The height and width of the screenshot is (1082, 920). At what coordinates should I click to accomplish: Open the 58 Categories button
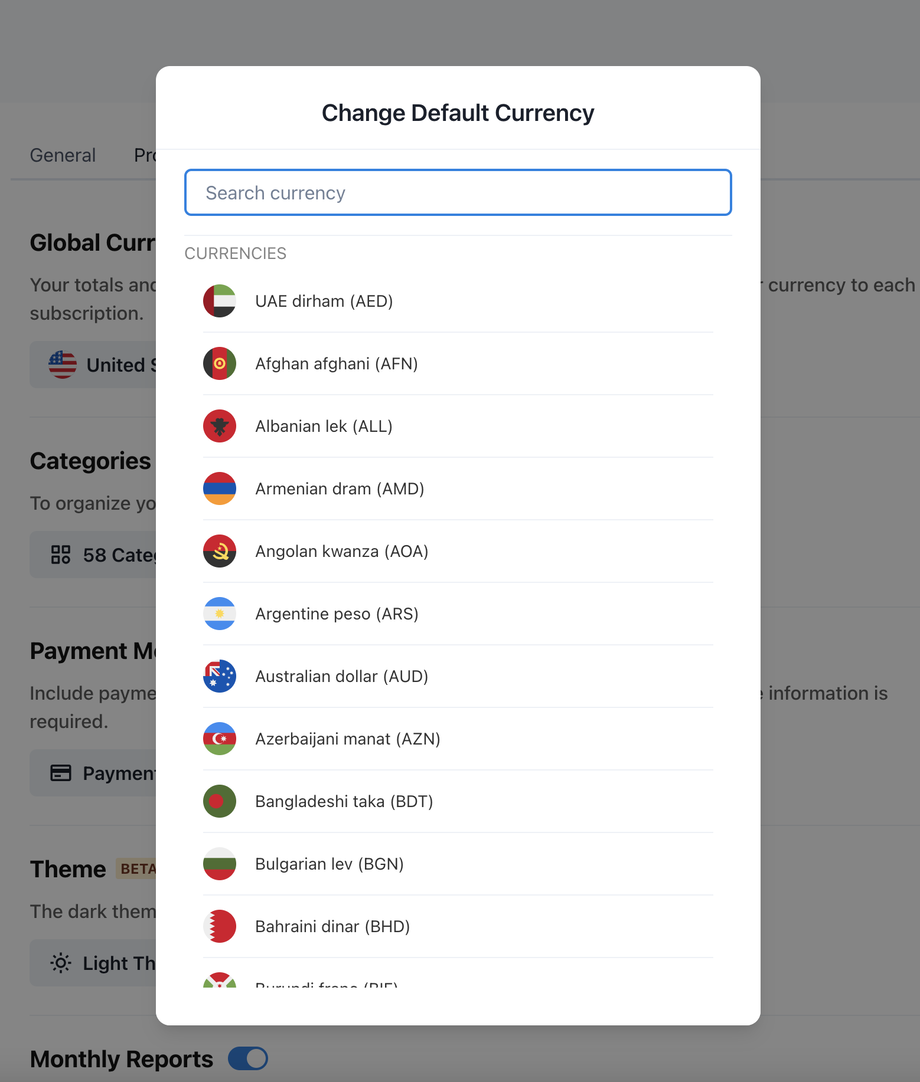tap(95, 555)
